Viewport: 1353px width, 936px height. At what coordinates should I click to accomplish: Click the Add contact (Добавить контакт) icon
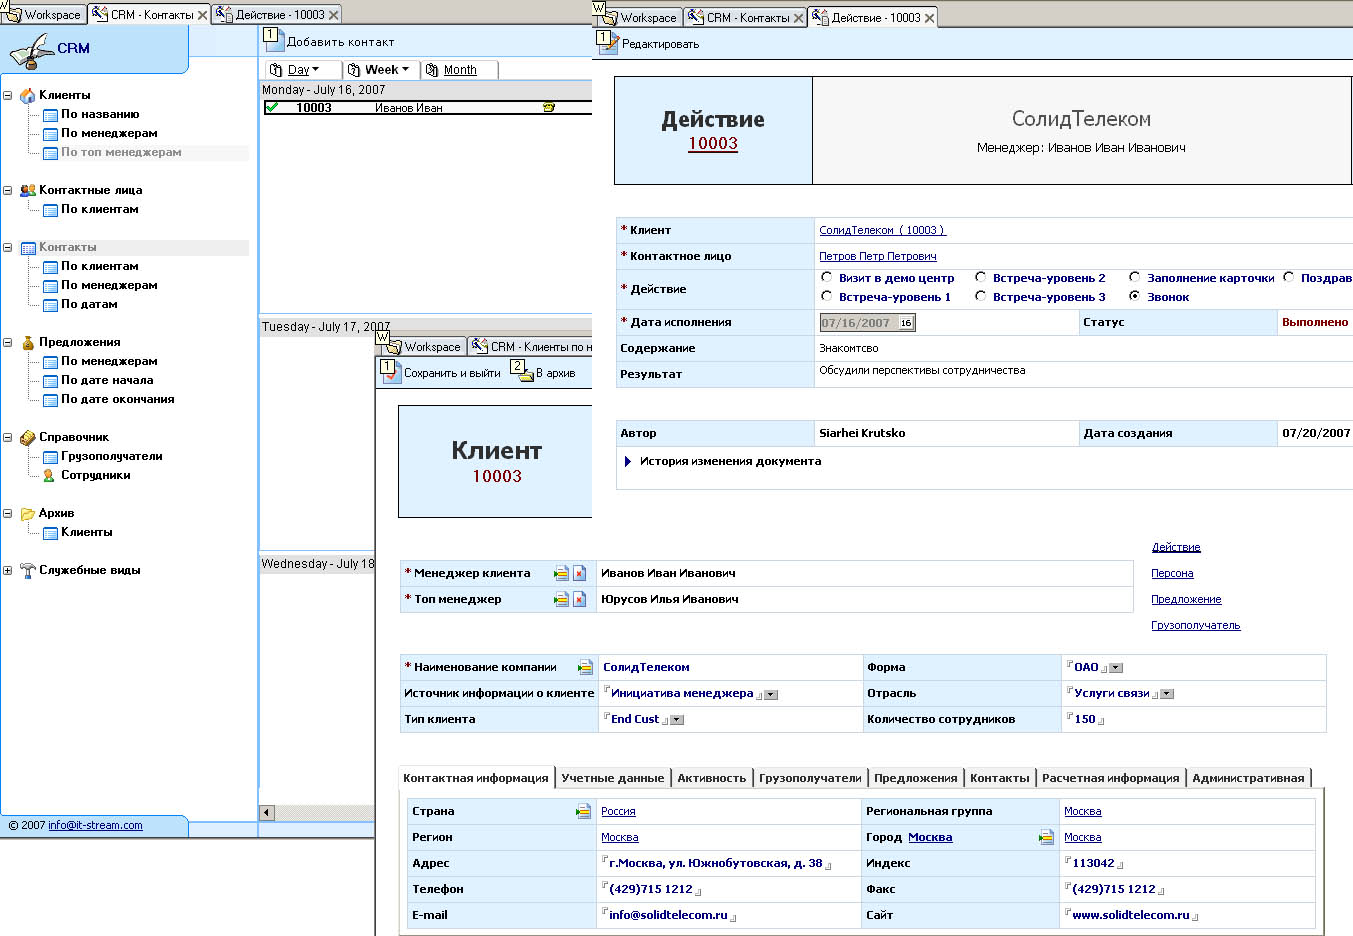point(271,40)
